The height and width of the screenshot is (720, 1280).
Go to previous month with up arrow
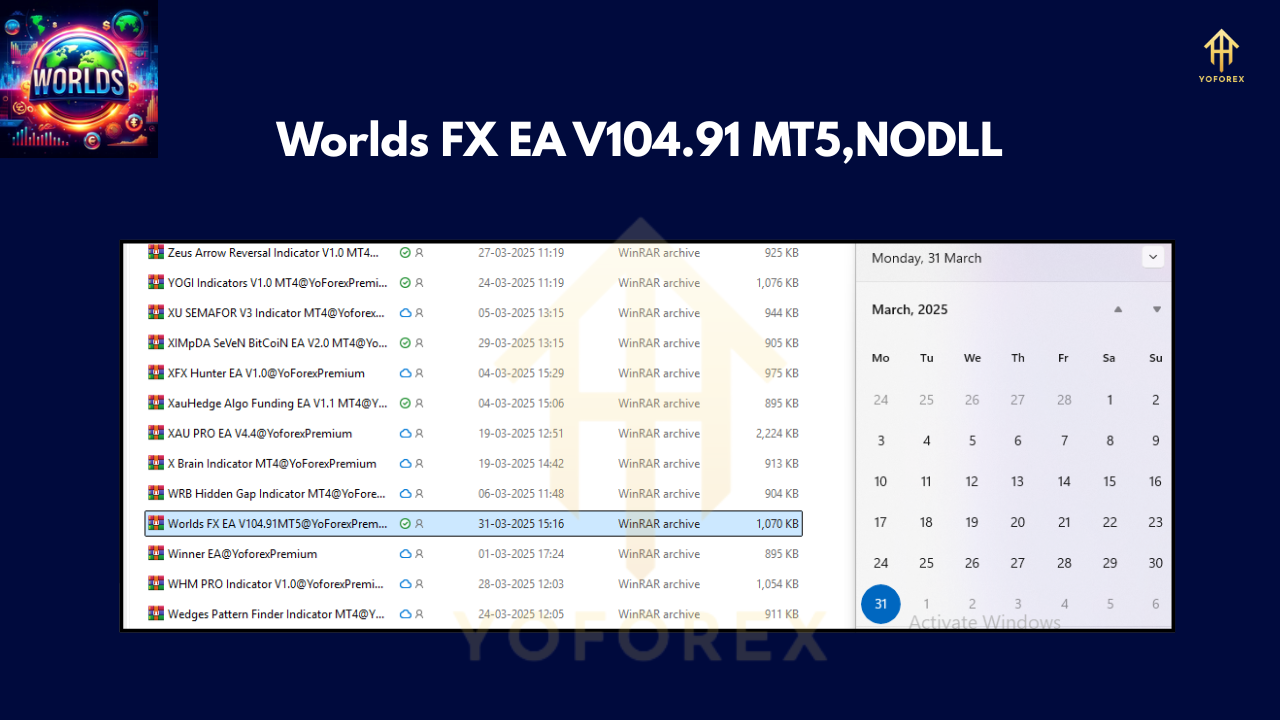click(x=1118, y=310)
